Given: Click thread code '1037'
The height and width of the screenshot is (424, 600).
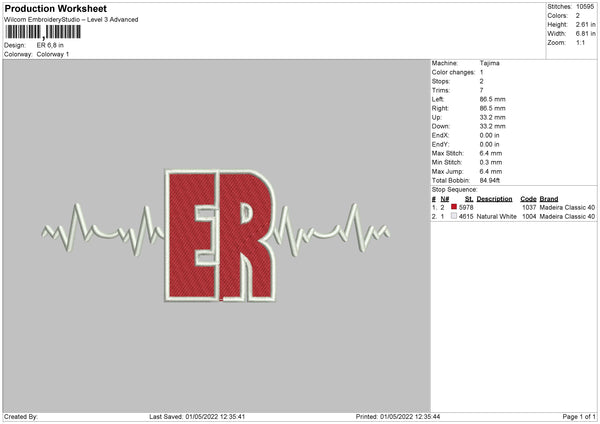Looking at the screenshot, I should [529, 207].
